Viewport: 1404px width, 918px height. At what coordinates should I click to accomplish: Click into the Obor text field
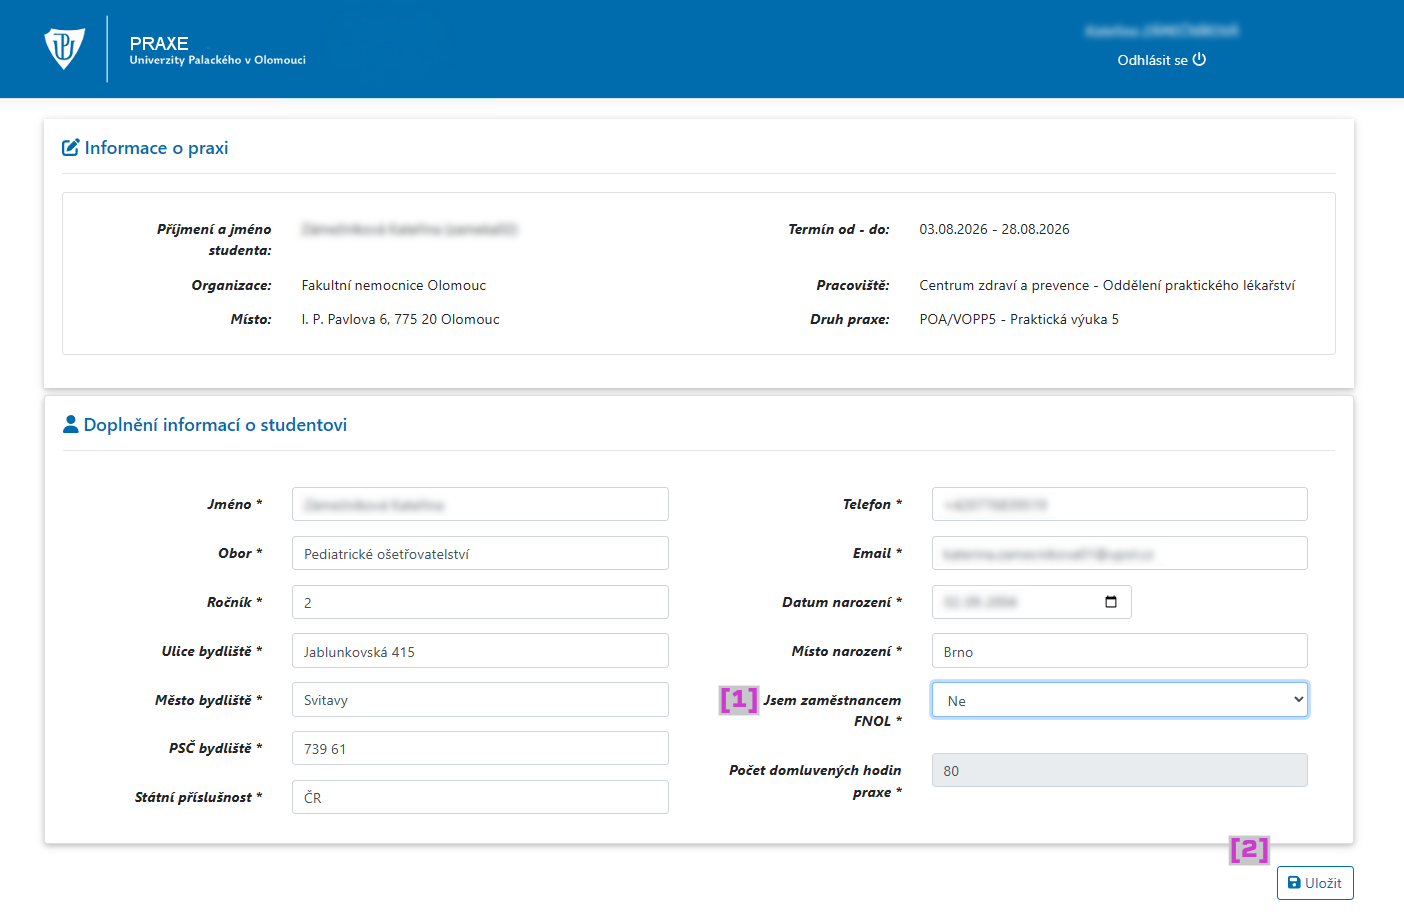tap(480, 554)
